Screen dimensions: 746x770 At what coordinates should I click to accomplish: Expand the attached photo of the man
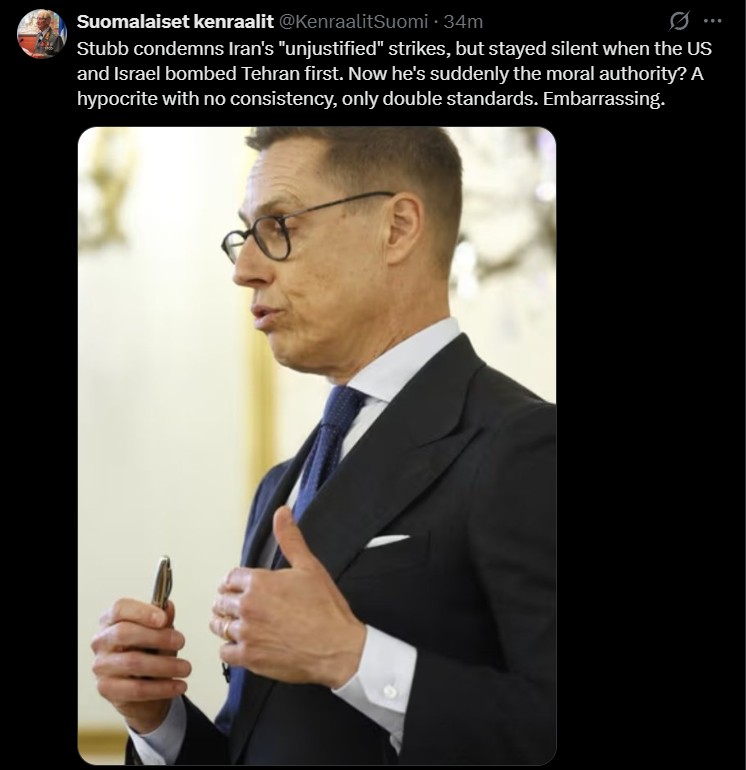click(x=317, y=445)
